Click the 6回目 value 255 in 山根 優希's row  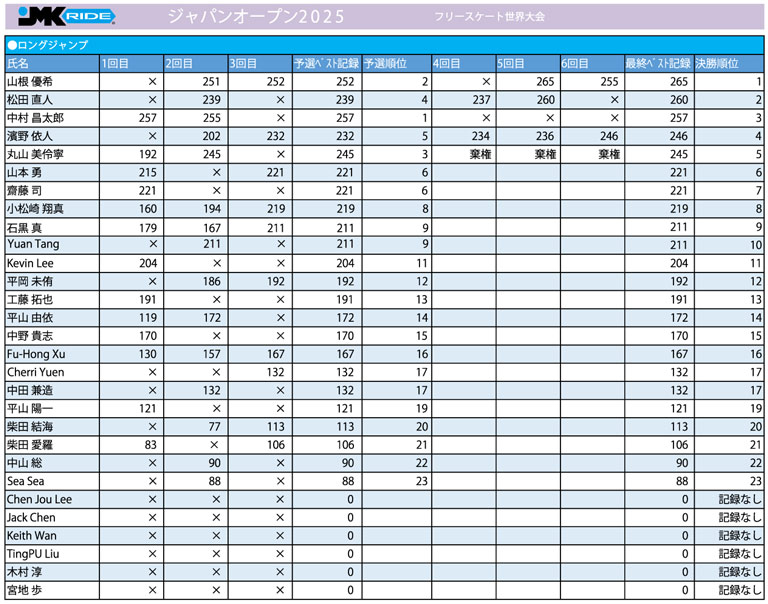pos(609,82)
